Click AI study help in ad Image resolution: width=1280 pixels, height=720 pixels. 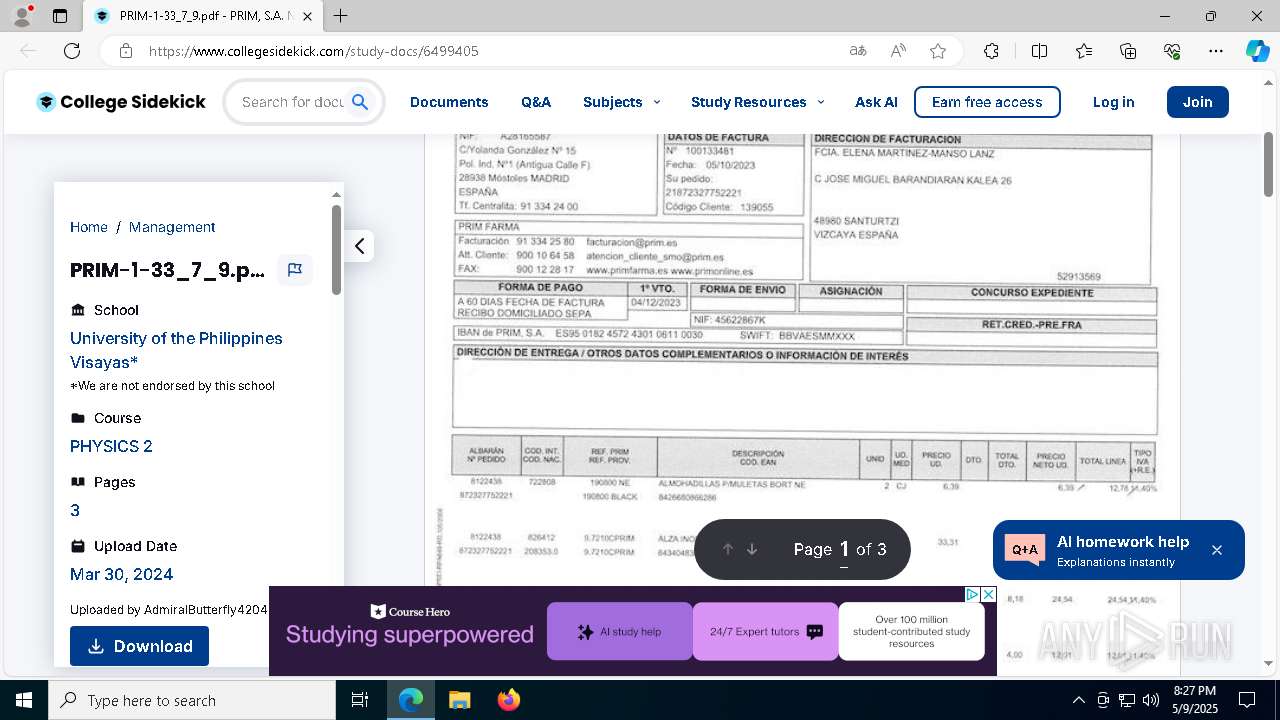click(620, 632)
